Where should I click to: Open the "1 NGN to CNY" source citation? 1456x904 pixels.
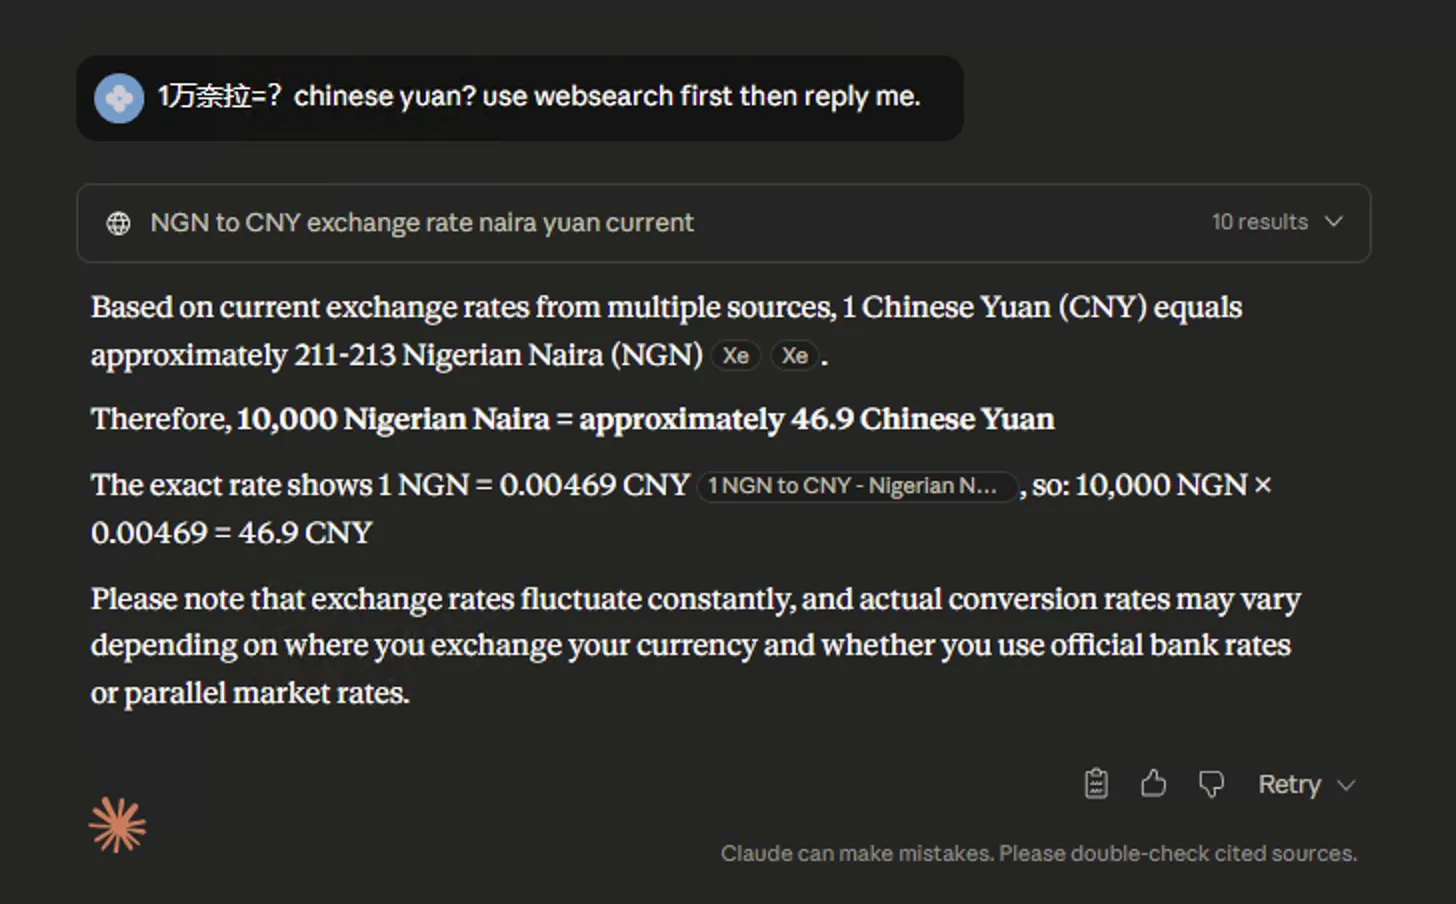click(x=856, y=486)
